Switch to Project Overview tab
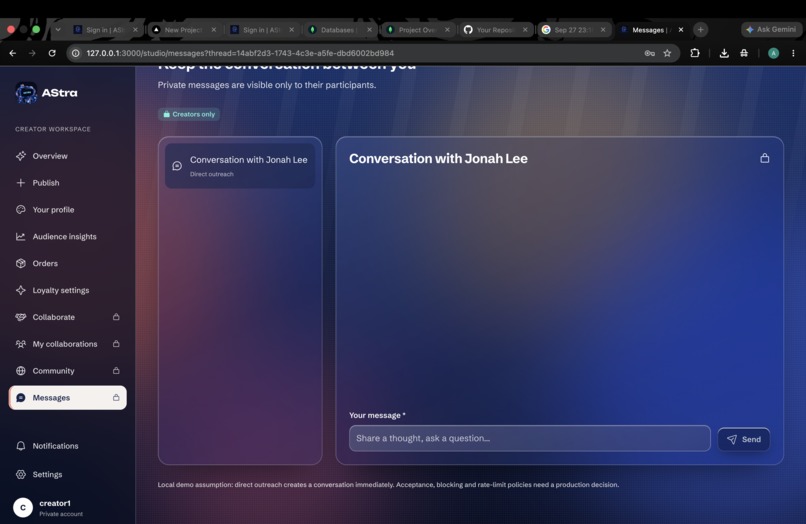The height and width of the screenshot is (524, 806). pyautogui.click(x=417, y=30)
